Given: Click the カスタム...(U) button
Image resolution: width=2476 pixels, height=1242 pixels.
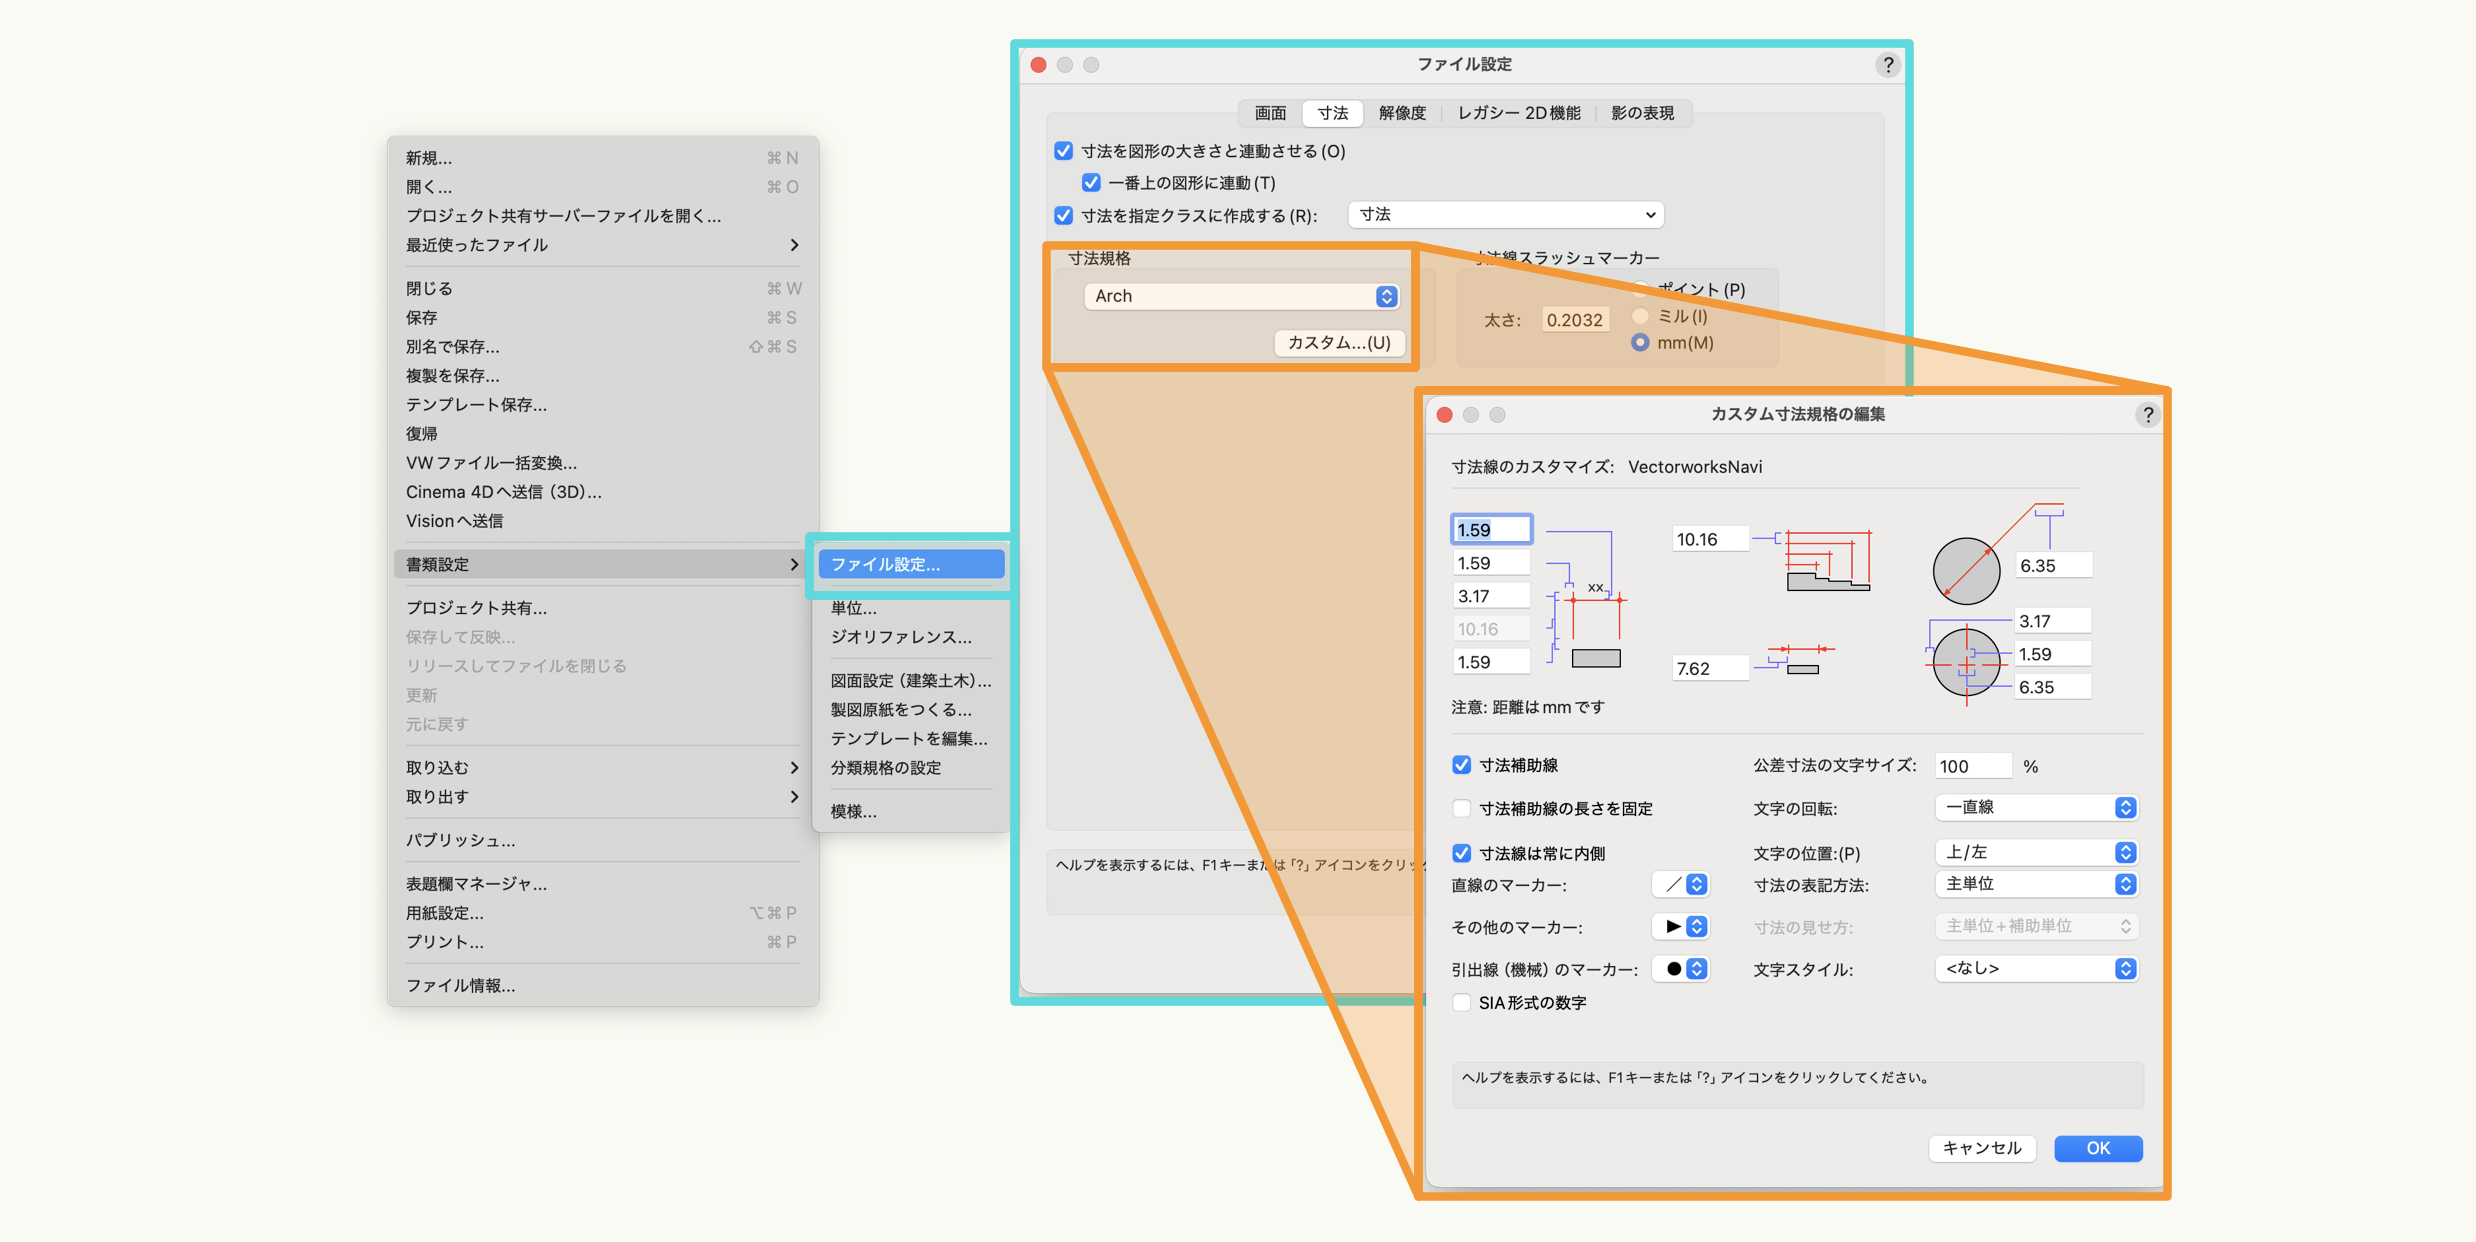Looking at the screenshot, I should coord(1339,343).
